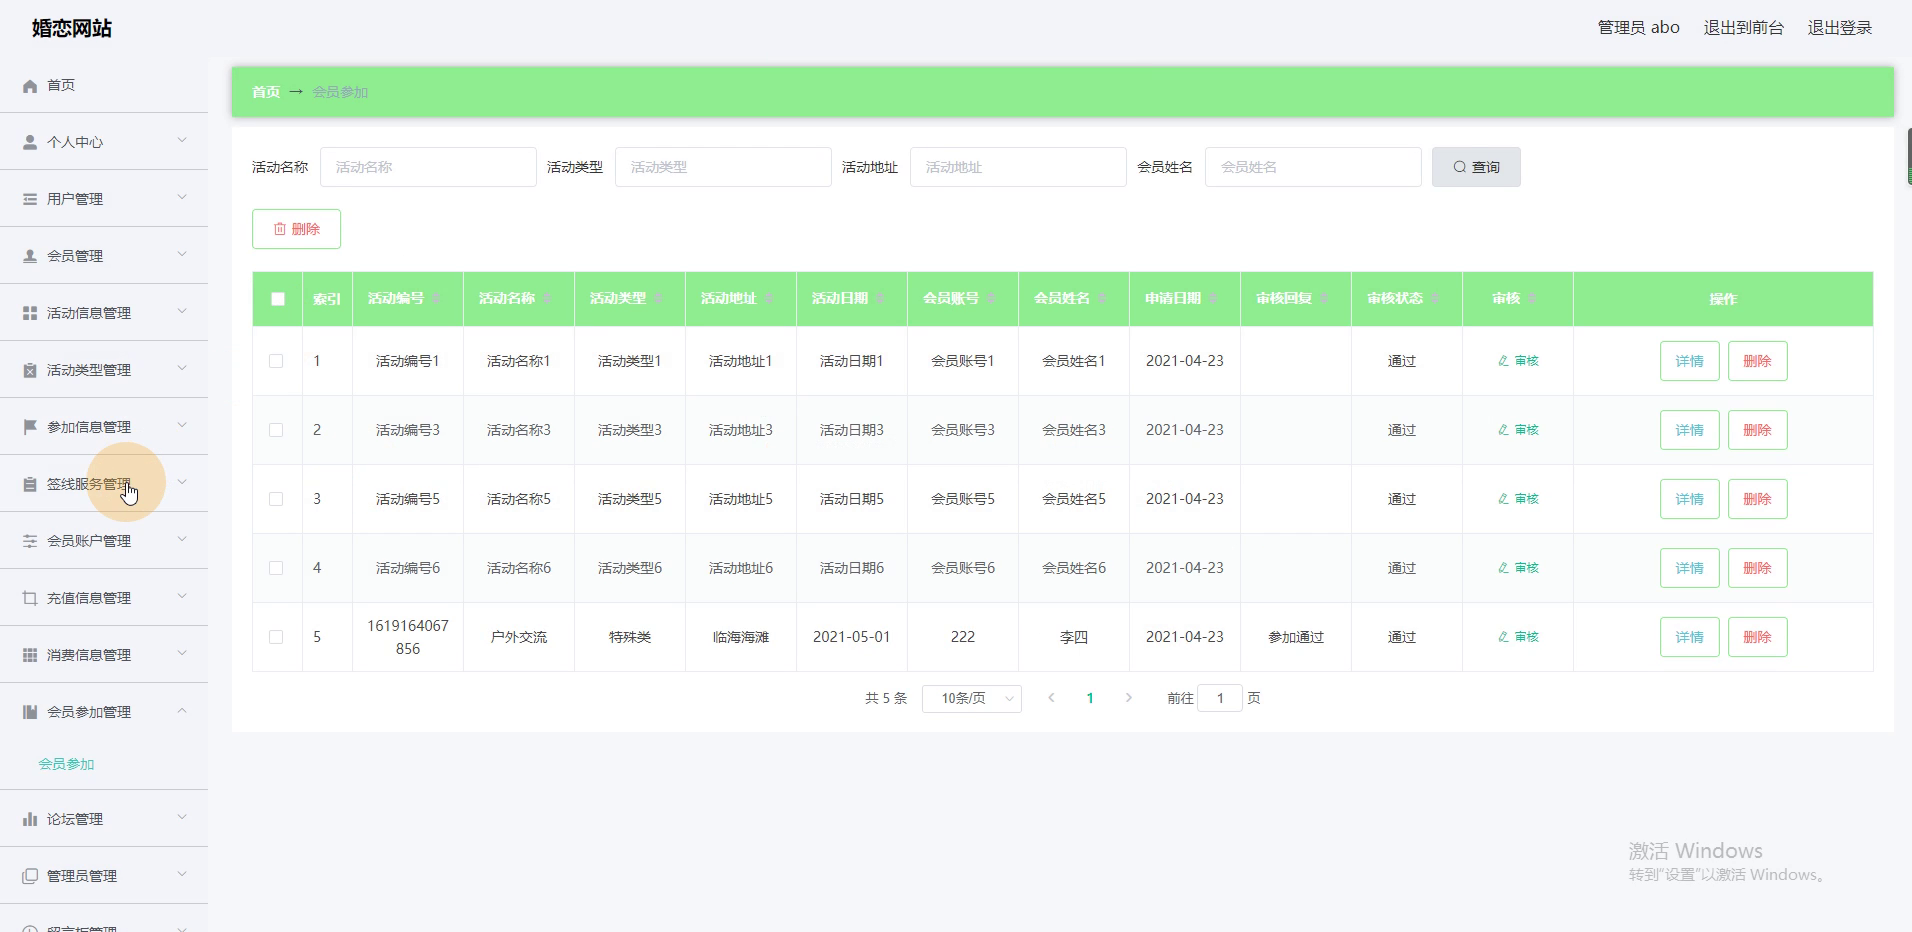Click the list icon next to 用户管理
The height and width of the screenshot is (932, 1912).
point(30,200)
